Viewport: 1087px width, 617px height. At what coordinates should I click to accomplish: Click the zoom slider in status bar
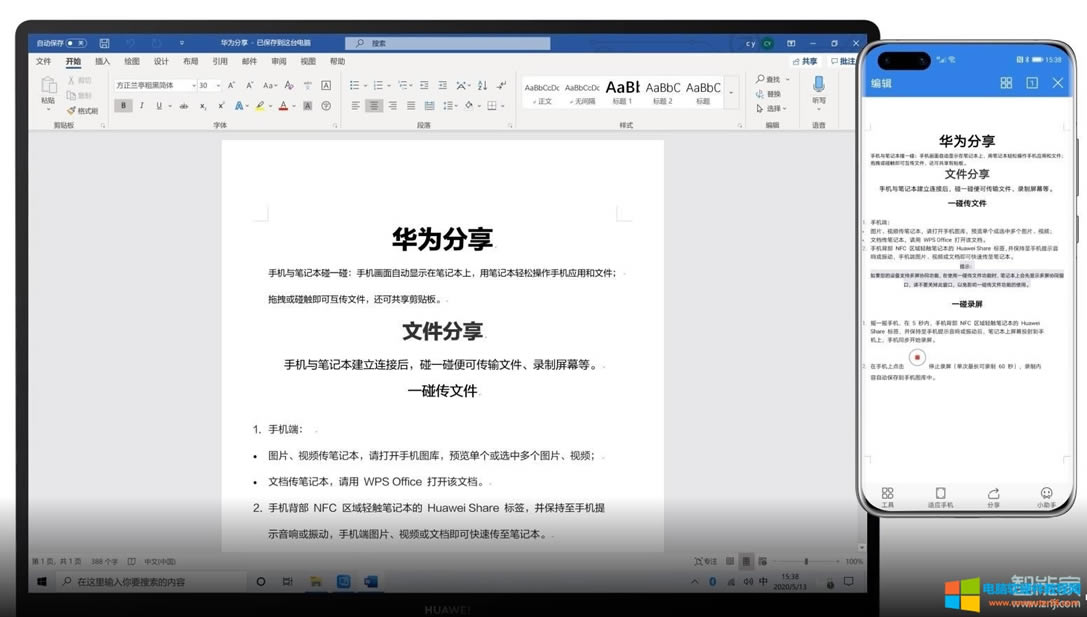[x=805, y=561]
